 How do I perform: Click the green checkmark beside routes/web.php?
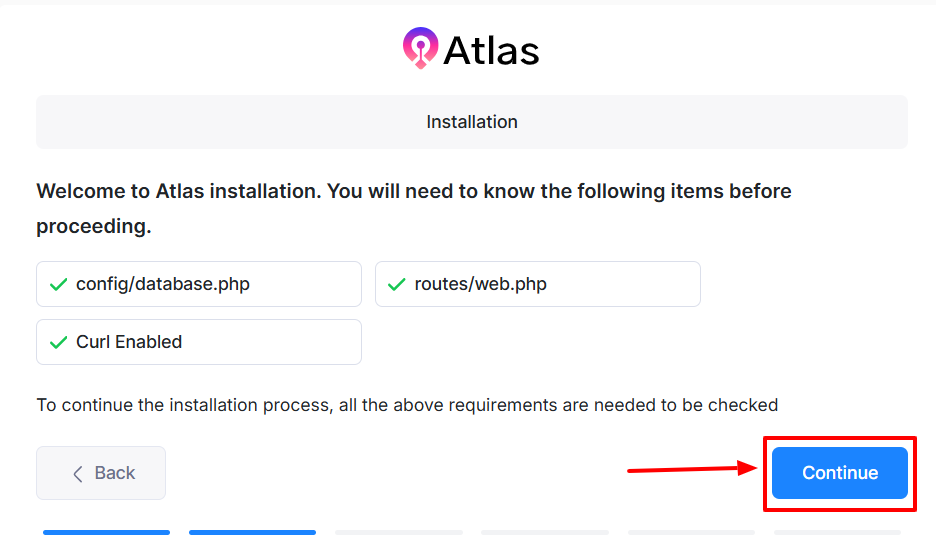tap(397, 285)
